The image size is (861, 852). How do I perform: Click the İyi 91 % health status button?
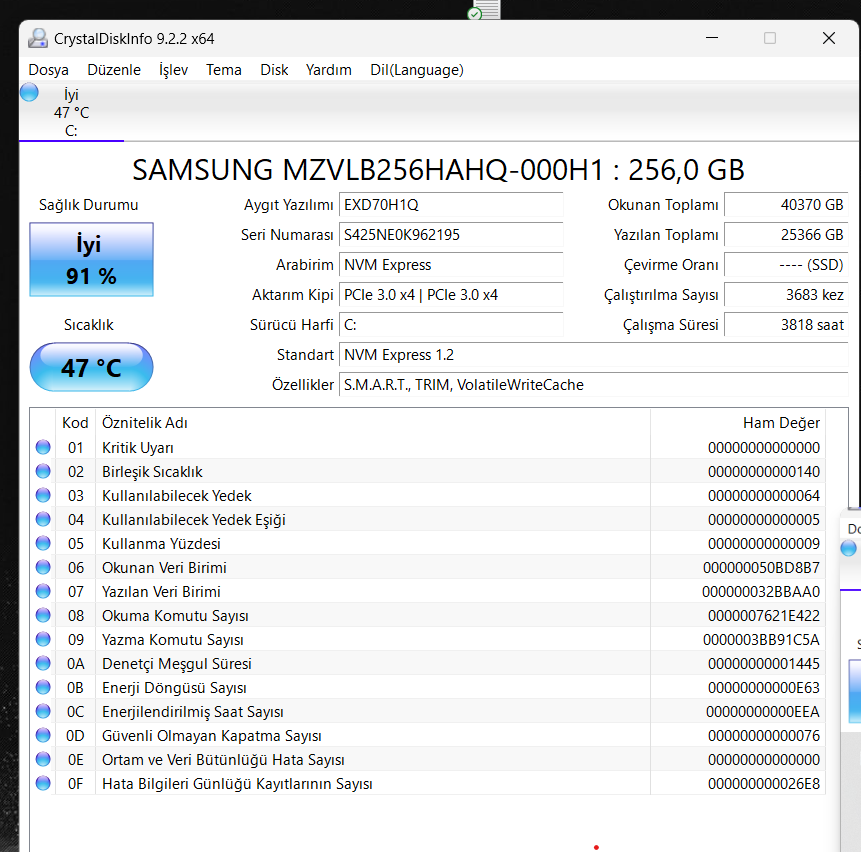coord(91,260)
